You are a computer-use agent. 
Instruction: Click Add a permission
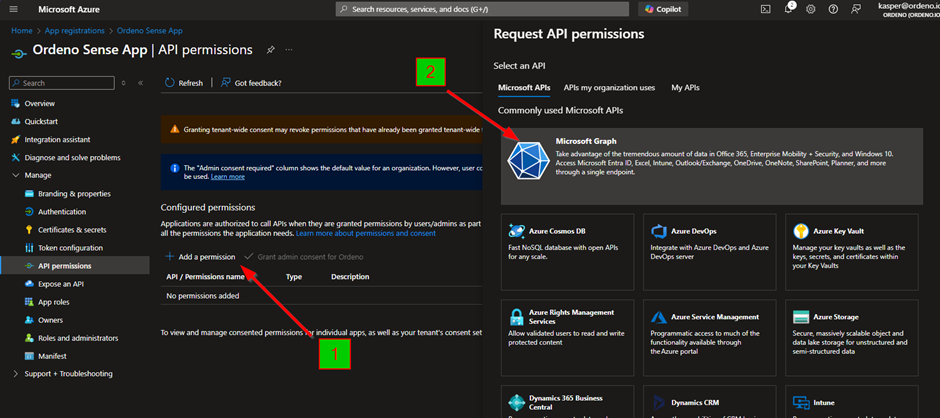point(200,257)
